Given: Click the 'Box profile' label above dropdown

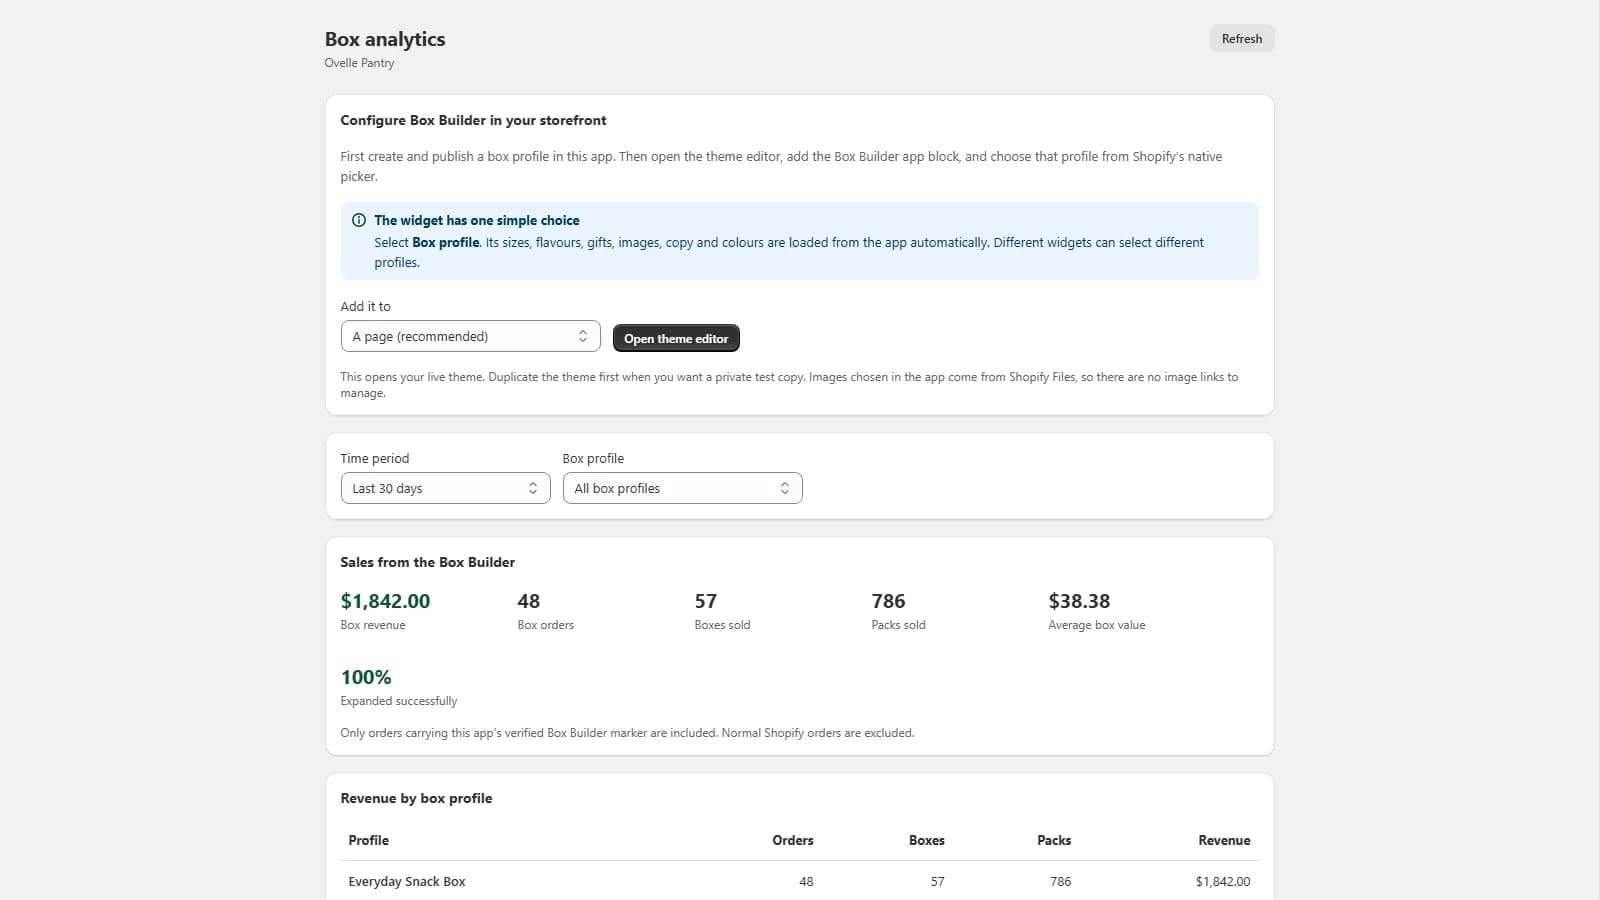Looking at the screenshot, I should coord(593,458).
